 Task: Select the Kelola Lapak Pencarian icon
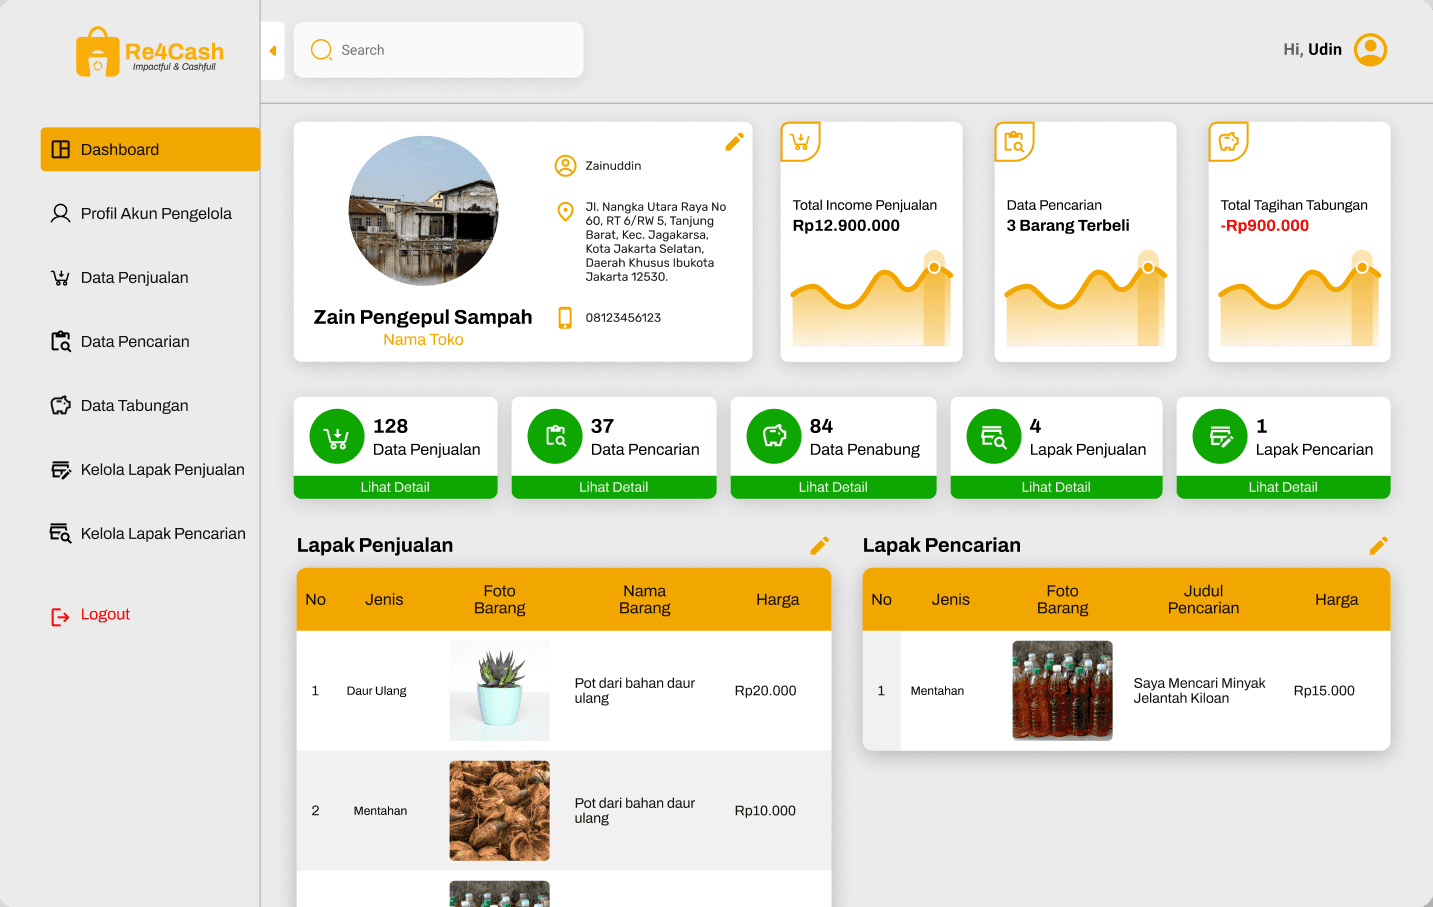click(x=61, y=533)
